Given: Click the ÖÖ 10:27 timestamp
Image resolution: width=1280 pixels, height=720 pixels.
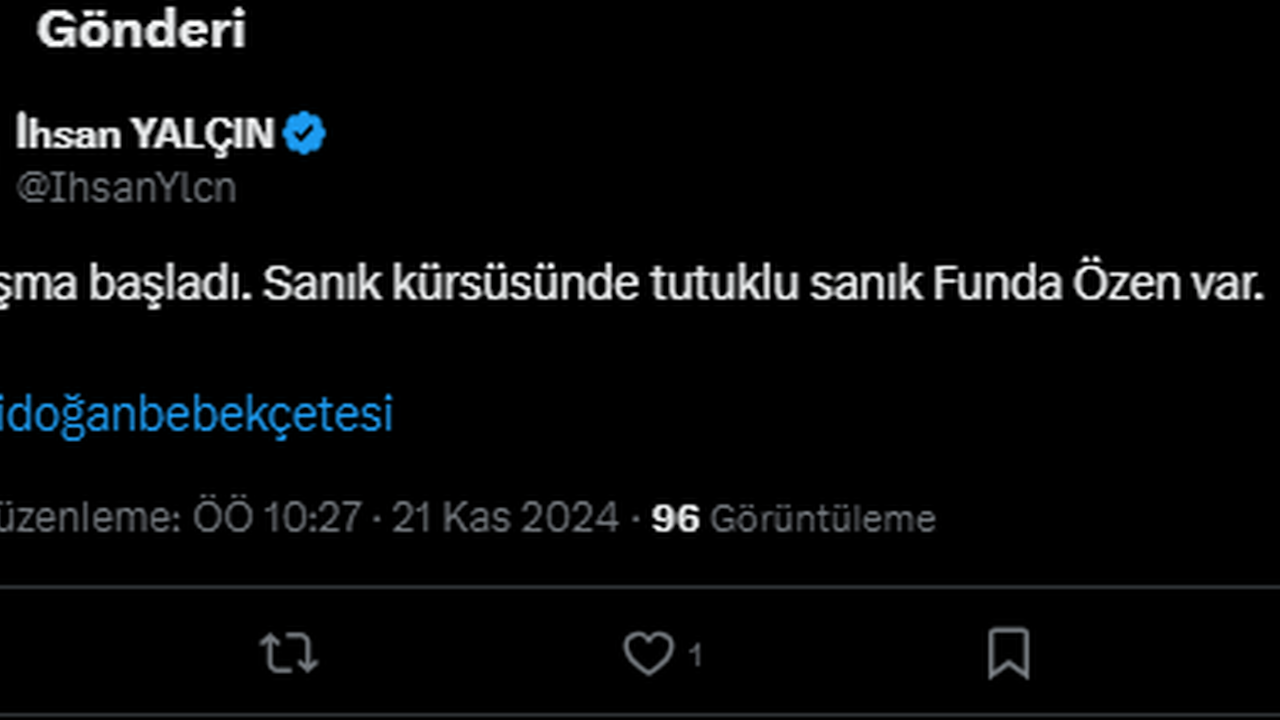Looking at the screenshot, I should click(277, 518).
